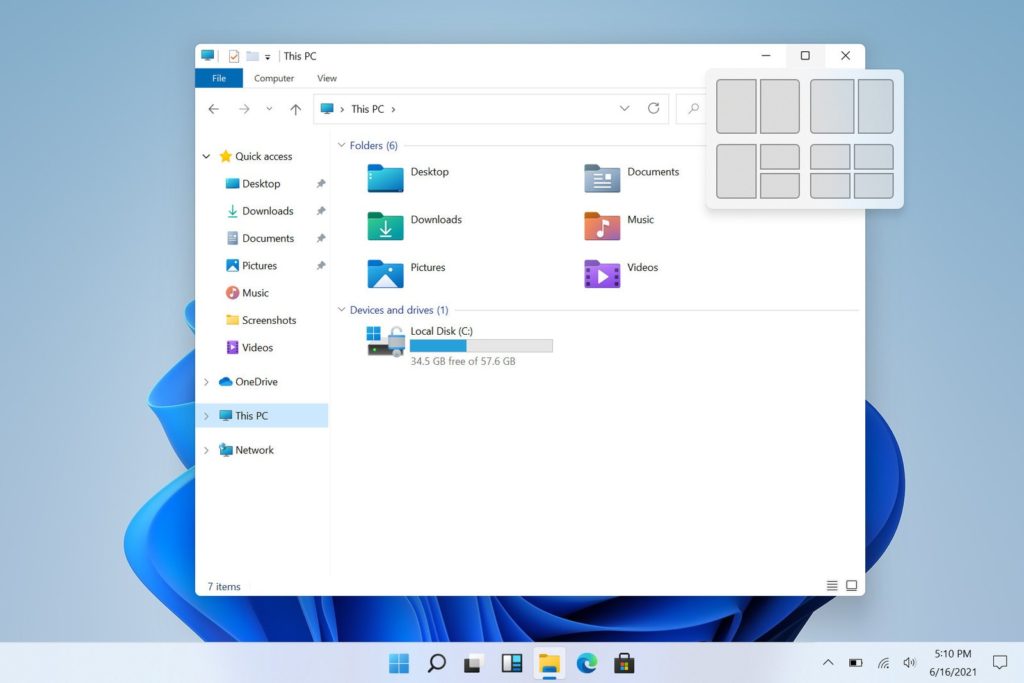Collapse the Devices and drives group
Image resolution: width=1024 pixels, height=683 pixels.
tap(341, 311)
